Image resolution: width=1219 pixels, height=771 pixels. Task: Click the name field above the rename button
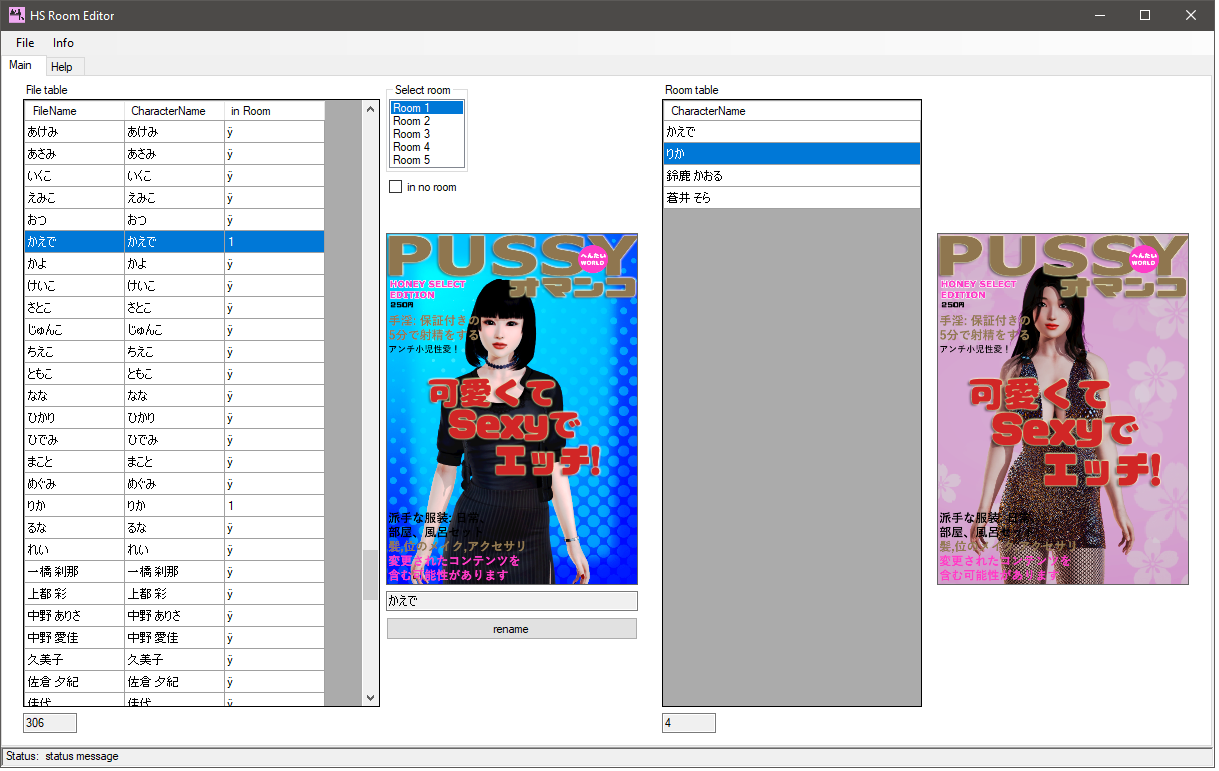pyautogui.click(x=511, y=601)
